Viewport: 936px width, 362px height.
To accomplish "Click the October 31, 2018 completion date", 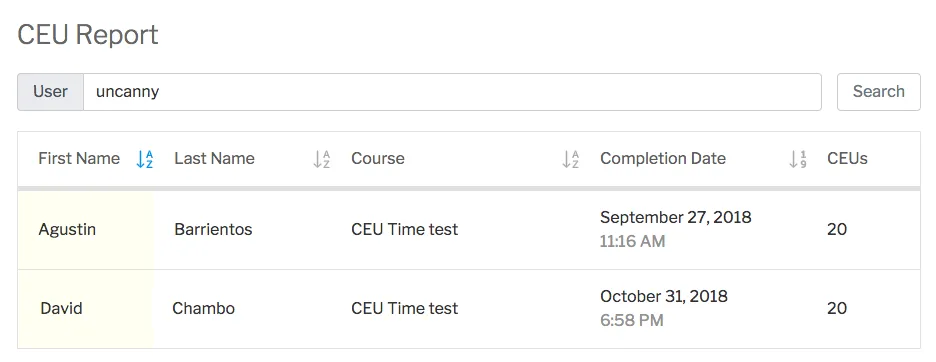I will (x=664, y=296).
